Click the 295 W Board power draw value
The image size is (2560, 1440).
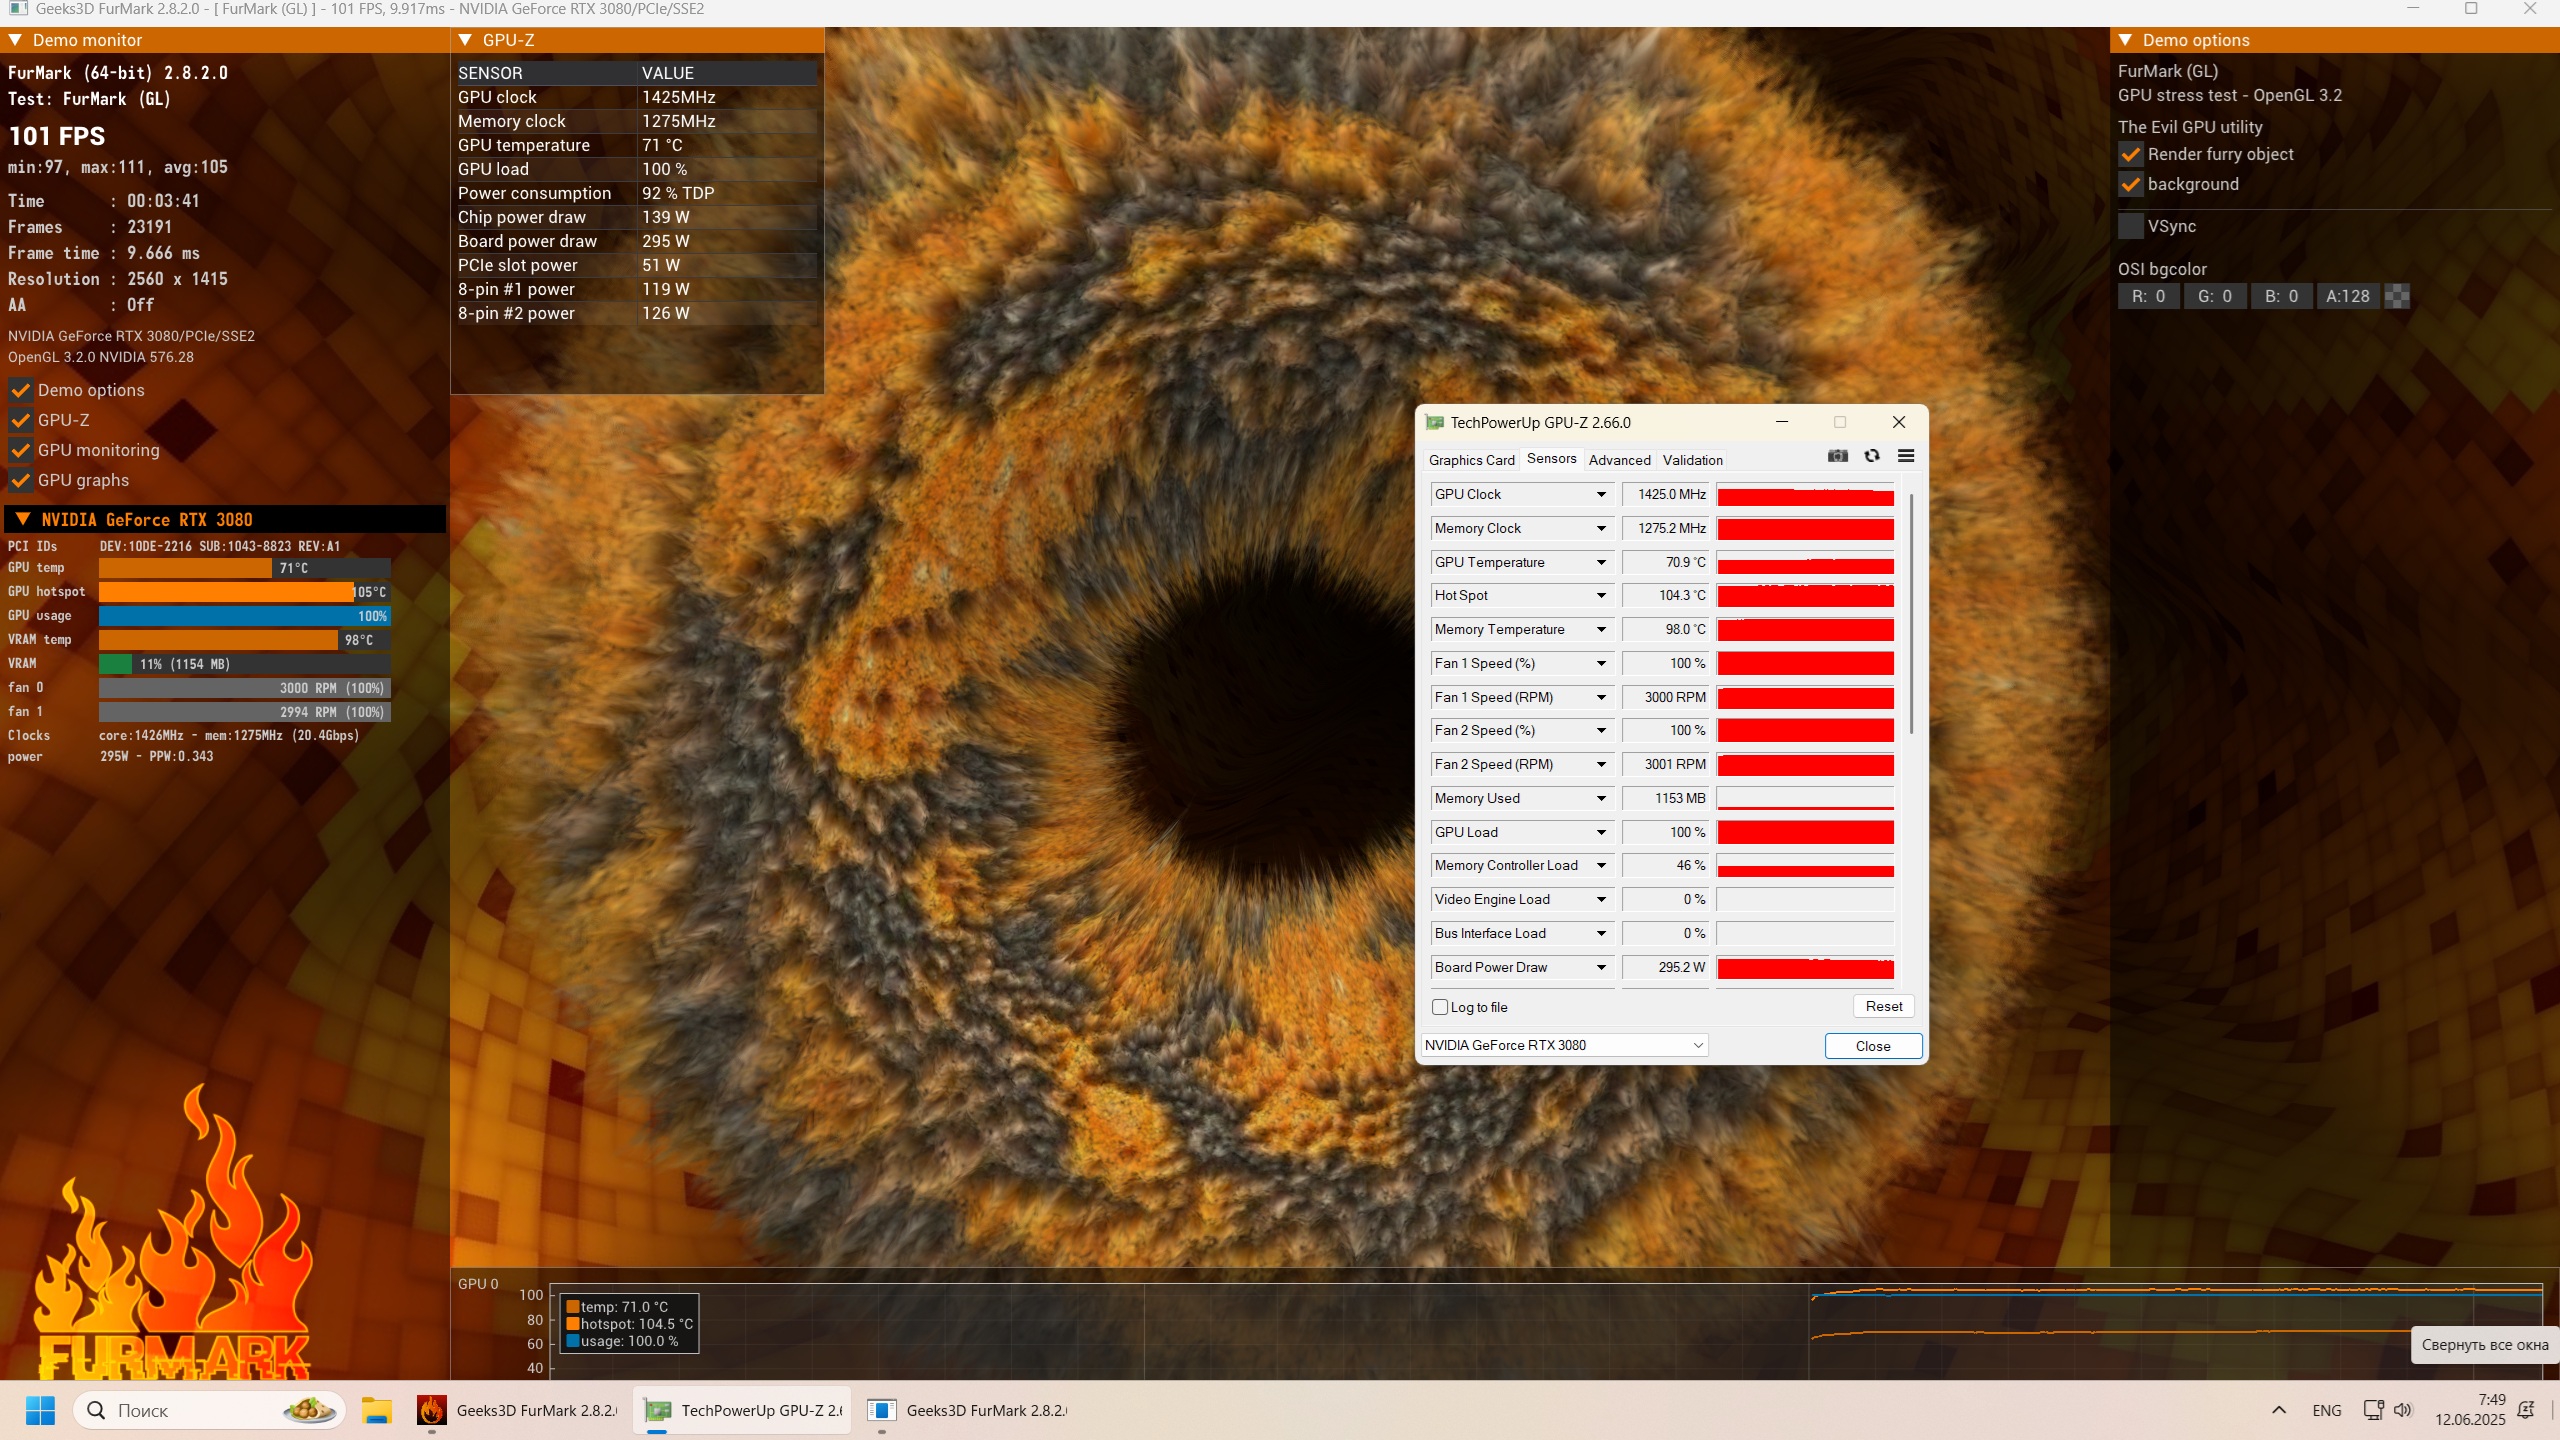click(666, 241)
